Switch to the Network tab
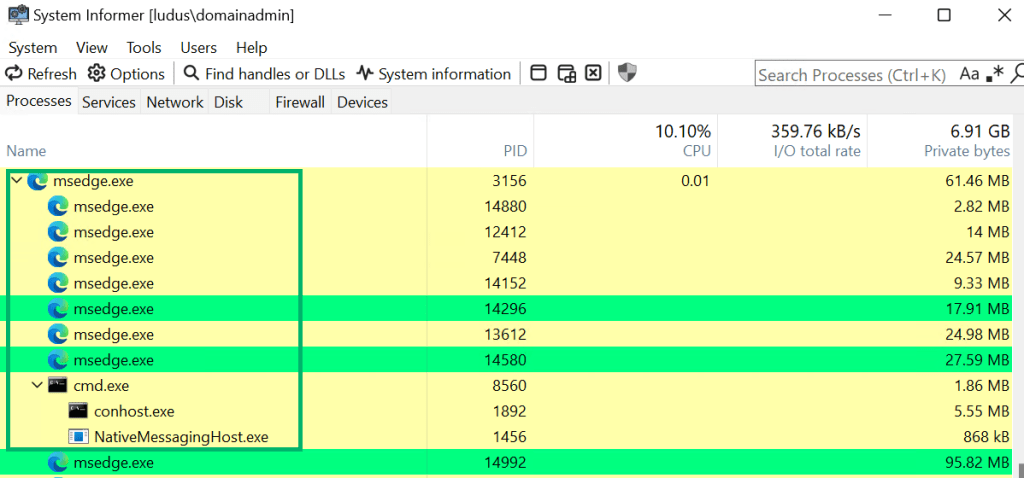Image resolution: width=1024 pixels, height=478 pixels. click(174, 103)
